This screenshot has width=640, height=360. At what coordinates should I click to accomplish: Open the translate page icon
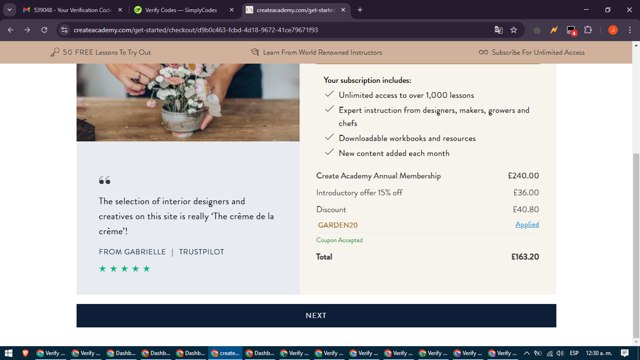pyautogui.click(x=498, y=30)
